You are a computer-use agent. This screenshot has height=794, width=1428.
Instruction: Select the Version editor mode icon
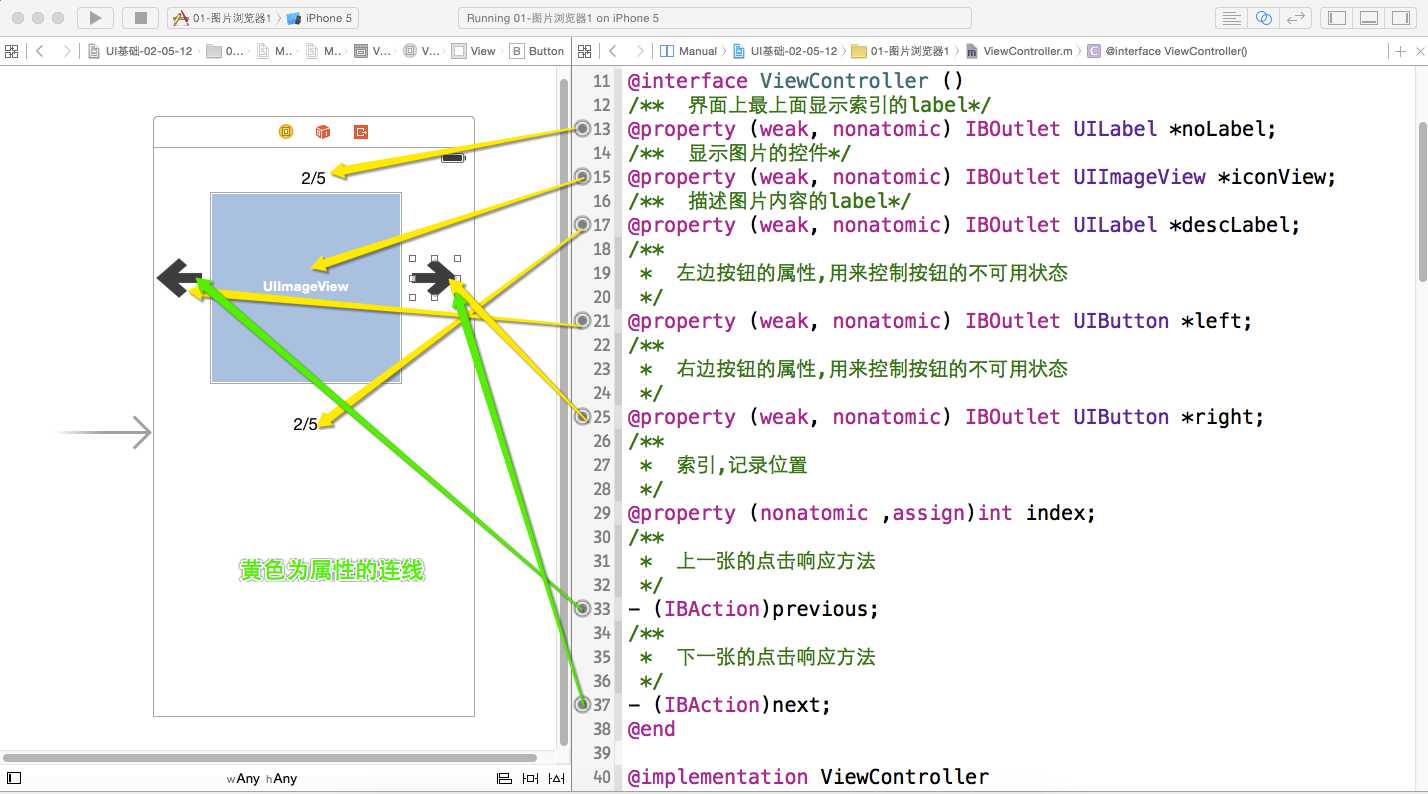coord(1296,18)
